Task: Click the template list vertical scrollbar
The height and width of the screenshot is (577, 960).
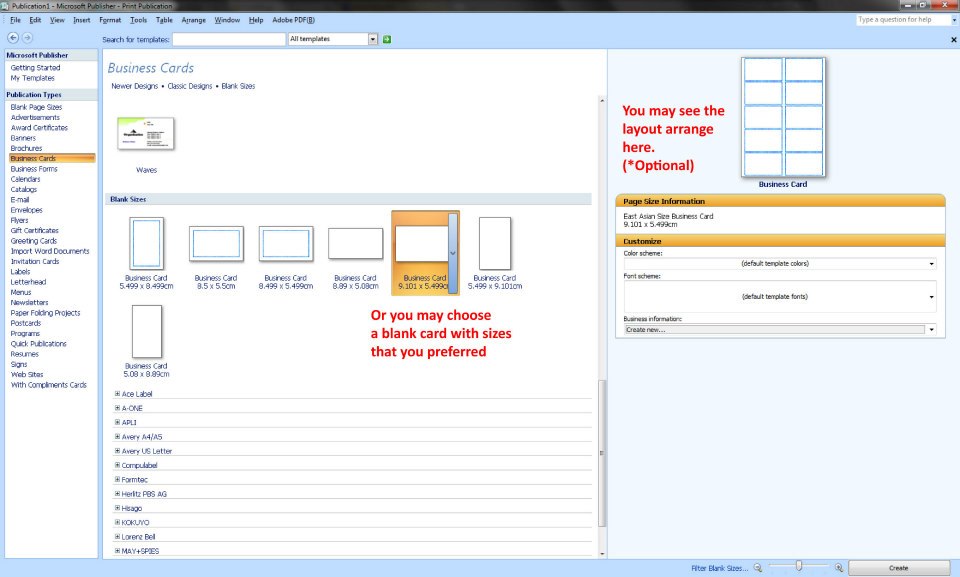Action: [x=602, y=453]
